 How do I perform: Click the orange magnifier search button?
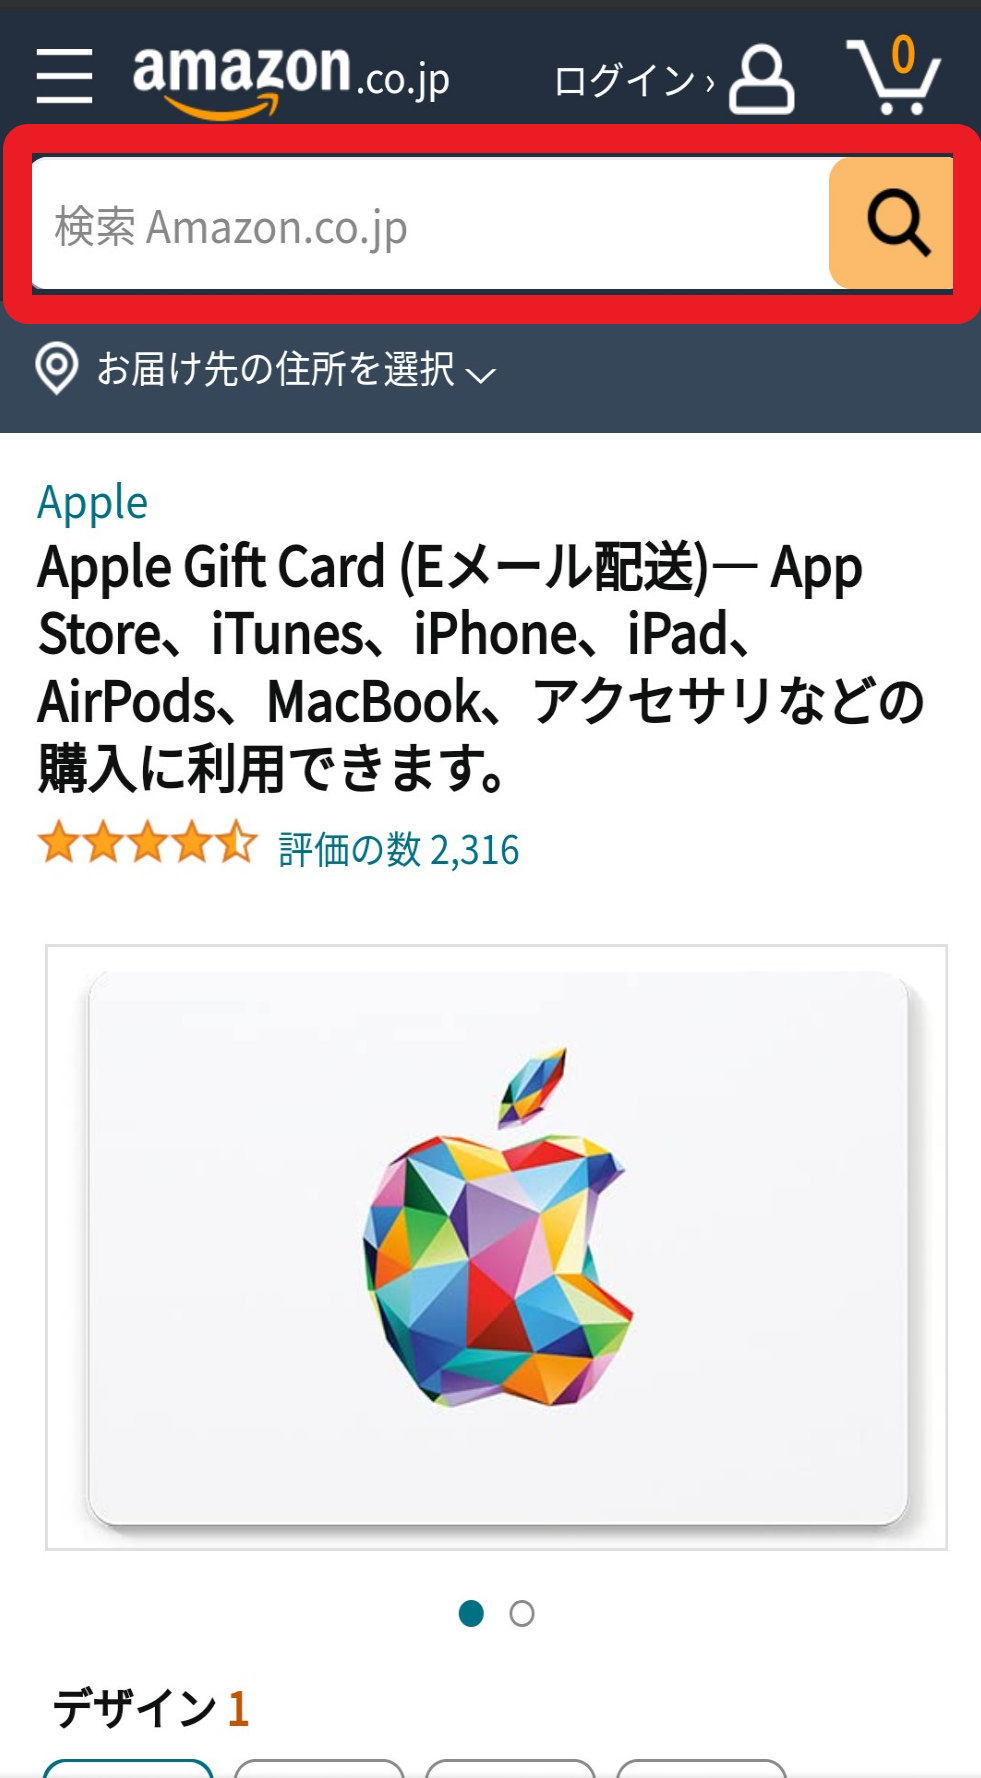(891, 223)
